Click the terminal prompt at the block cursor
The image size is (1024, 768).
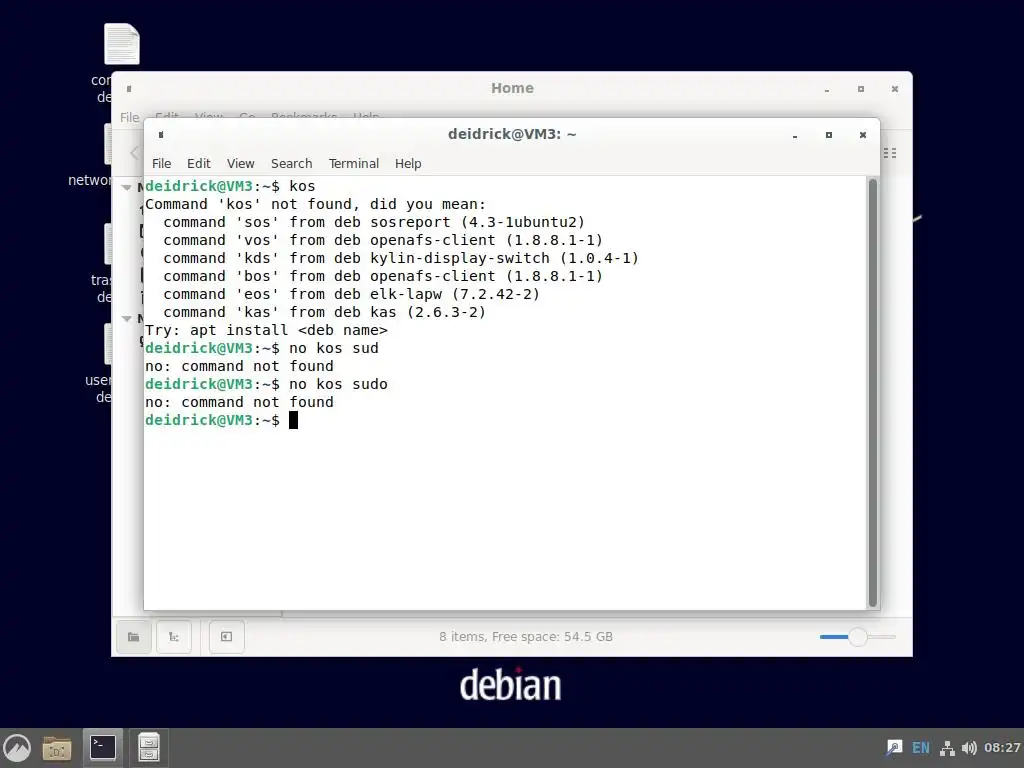click(x=293, y=420)
